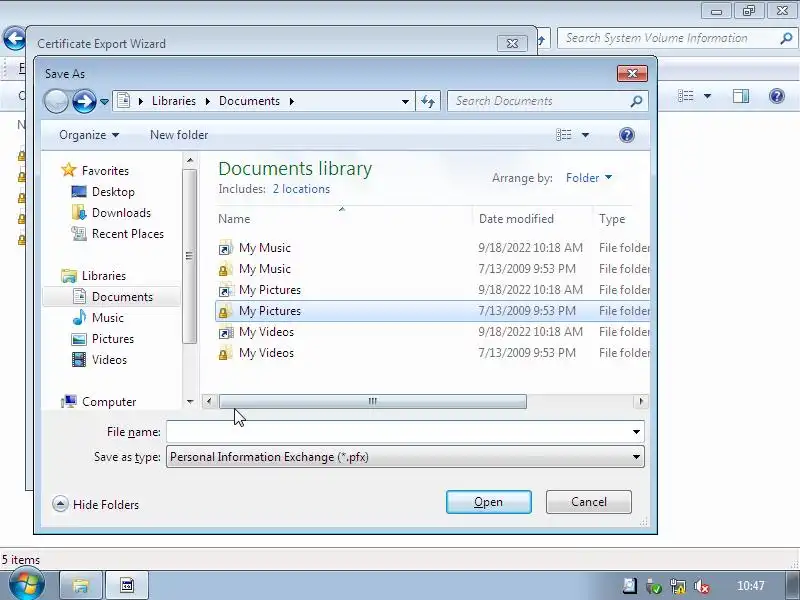This screenshot has height=600, width=800.
Task: Click the 2 locations link
Action: point(301,189)
